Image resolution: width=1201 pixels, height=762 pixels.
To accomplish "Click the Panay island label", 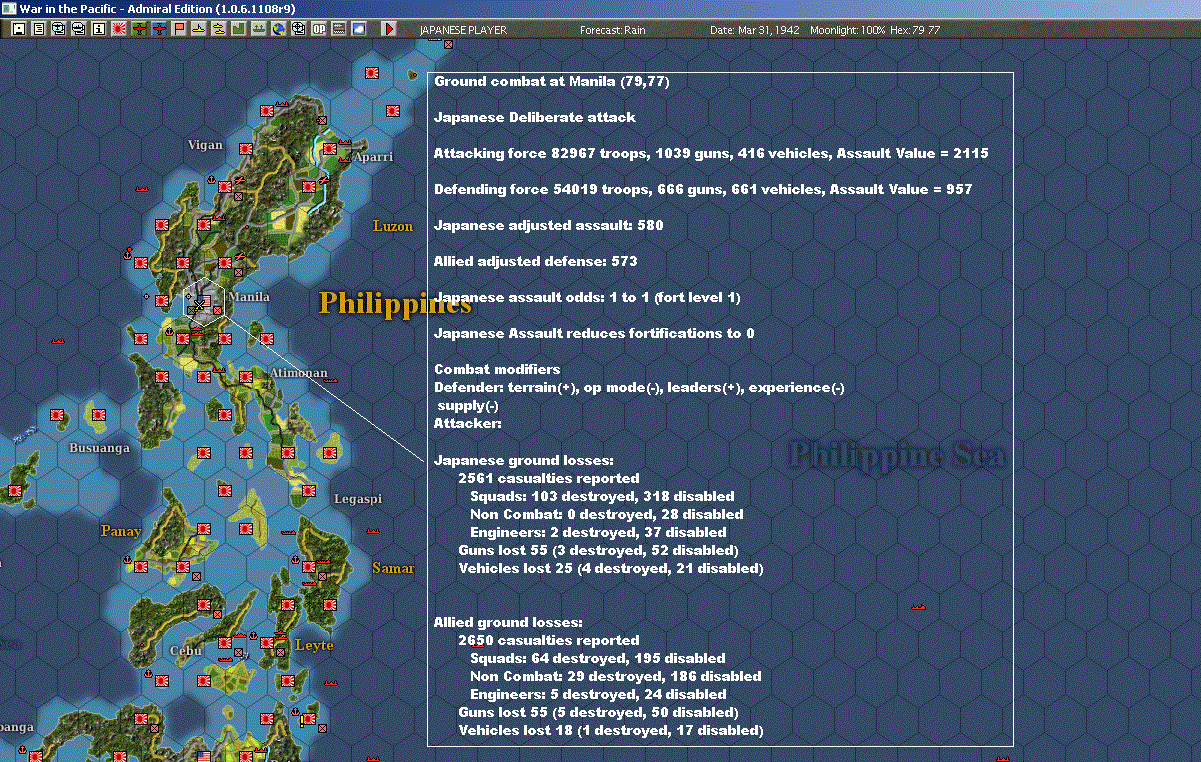I will [121, 531].
